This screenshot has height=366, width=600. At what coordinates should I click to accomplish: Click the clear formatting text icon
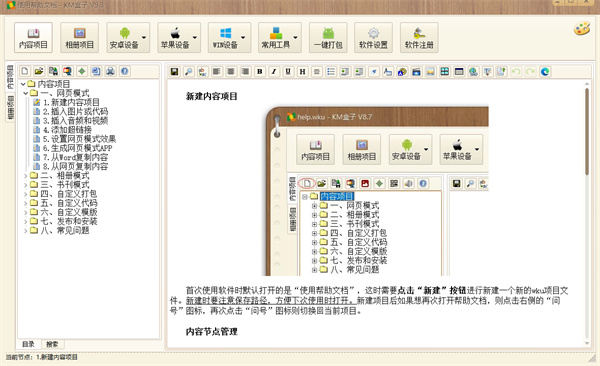click(488, 72)
